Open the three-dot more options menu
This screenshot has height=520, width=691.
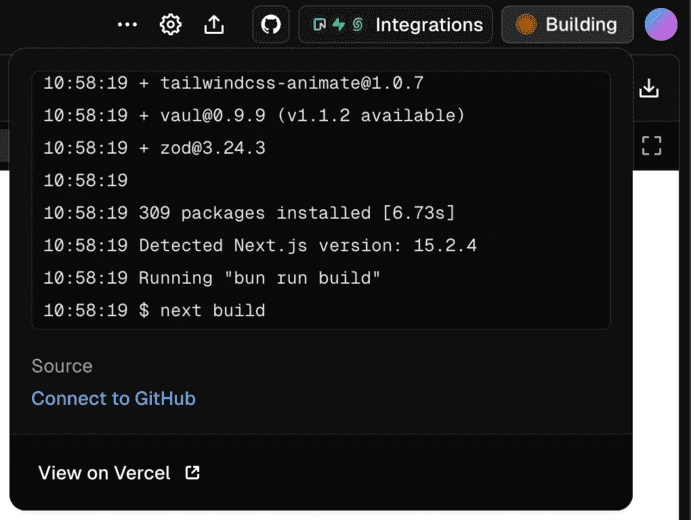(127, 25)
